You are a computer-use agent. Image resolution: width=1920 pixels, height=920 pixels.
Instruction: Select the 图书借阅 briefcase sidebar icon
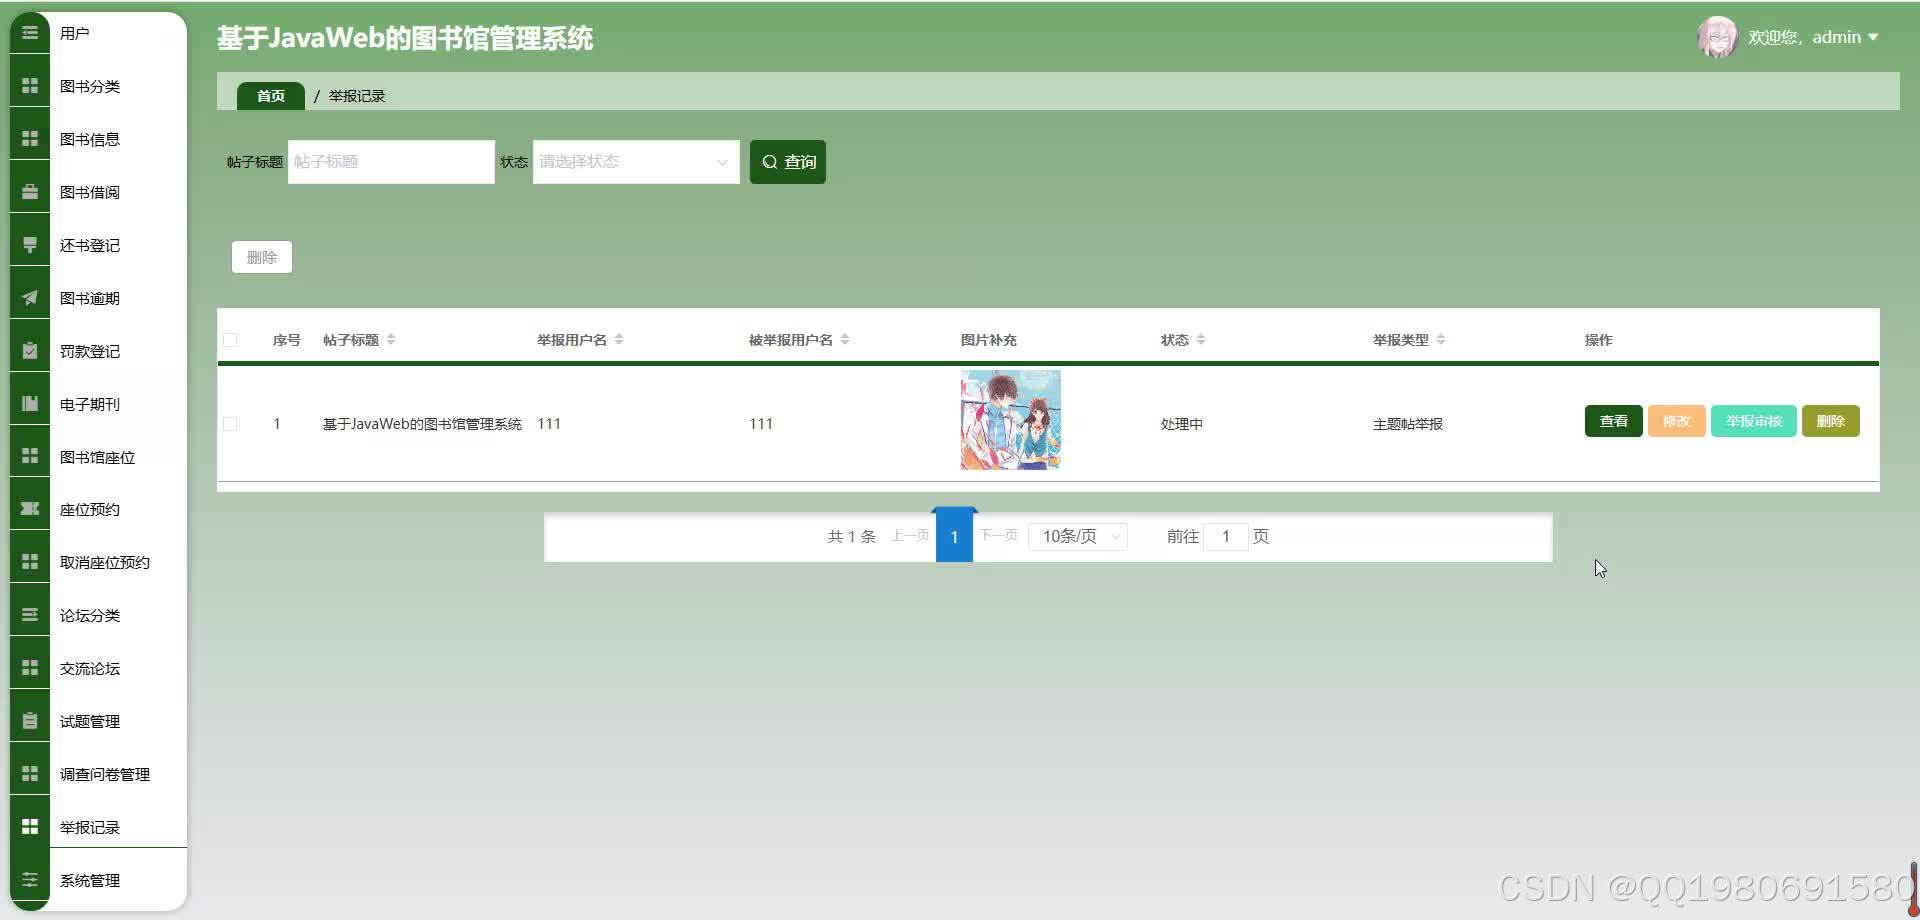pos(29,192)
